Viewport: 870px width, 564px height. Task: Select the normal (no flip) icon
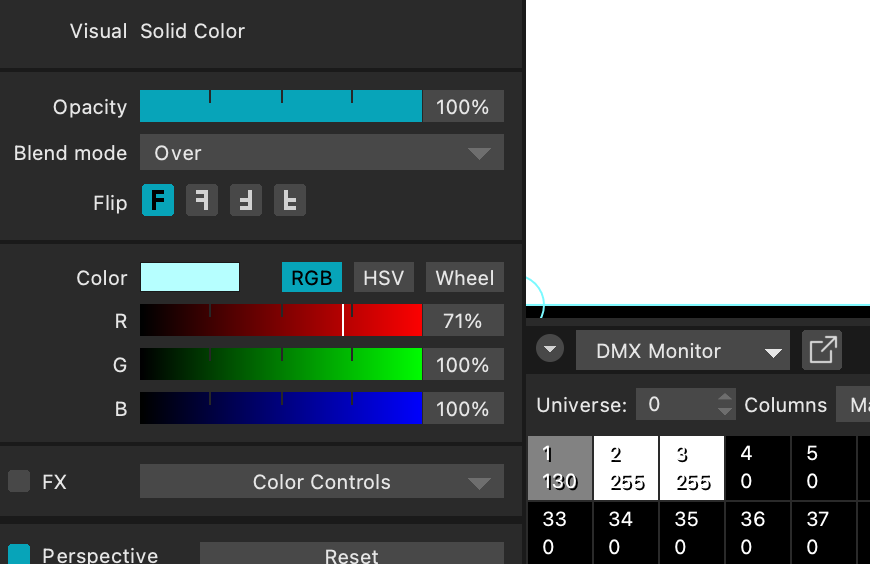(x=158, y=201)
